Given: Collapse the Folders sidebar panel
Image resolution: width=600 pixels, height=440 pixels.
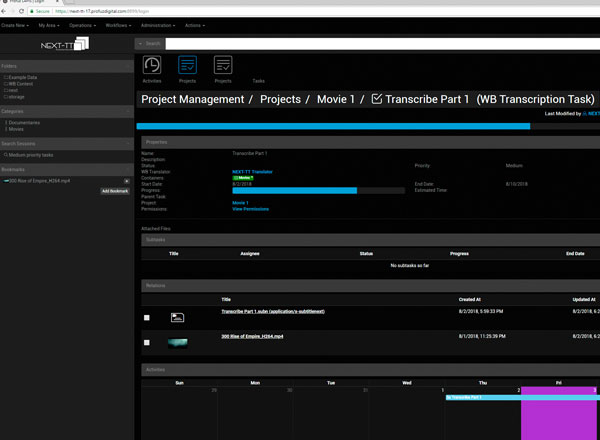Looking at the screenshot, I should tap(128, 66).
